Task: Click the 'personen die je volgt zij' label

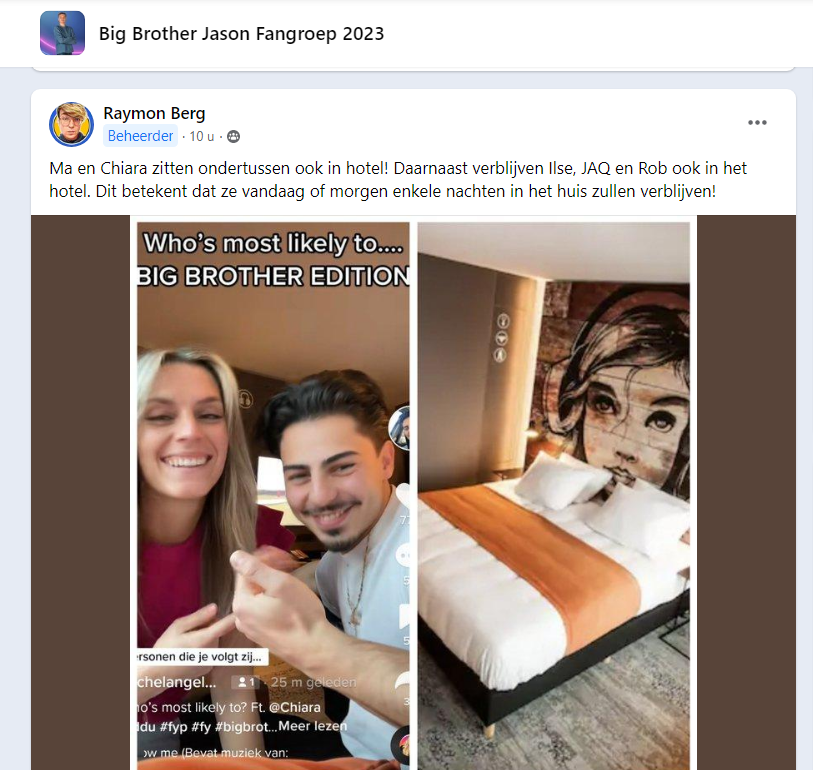Action: 203,656
